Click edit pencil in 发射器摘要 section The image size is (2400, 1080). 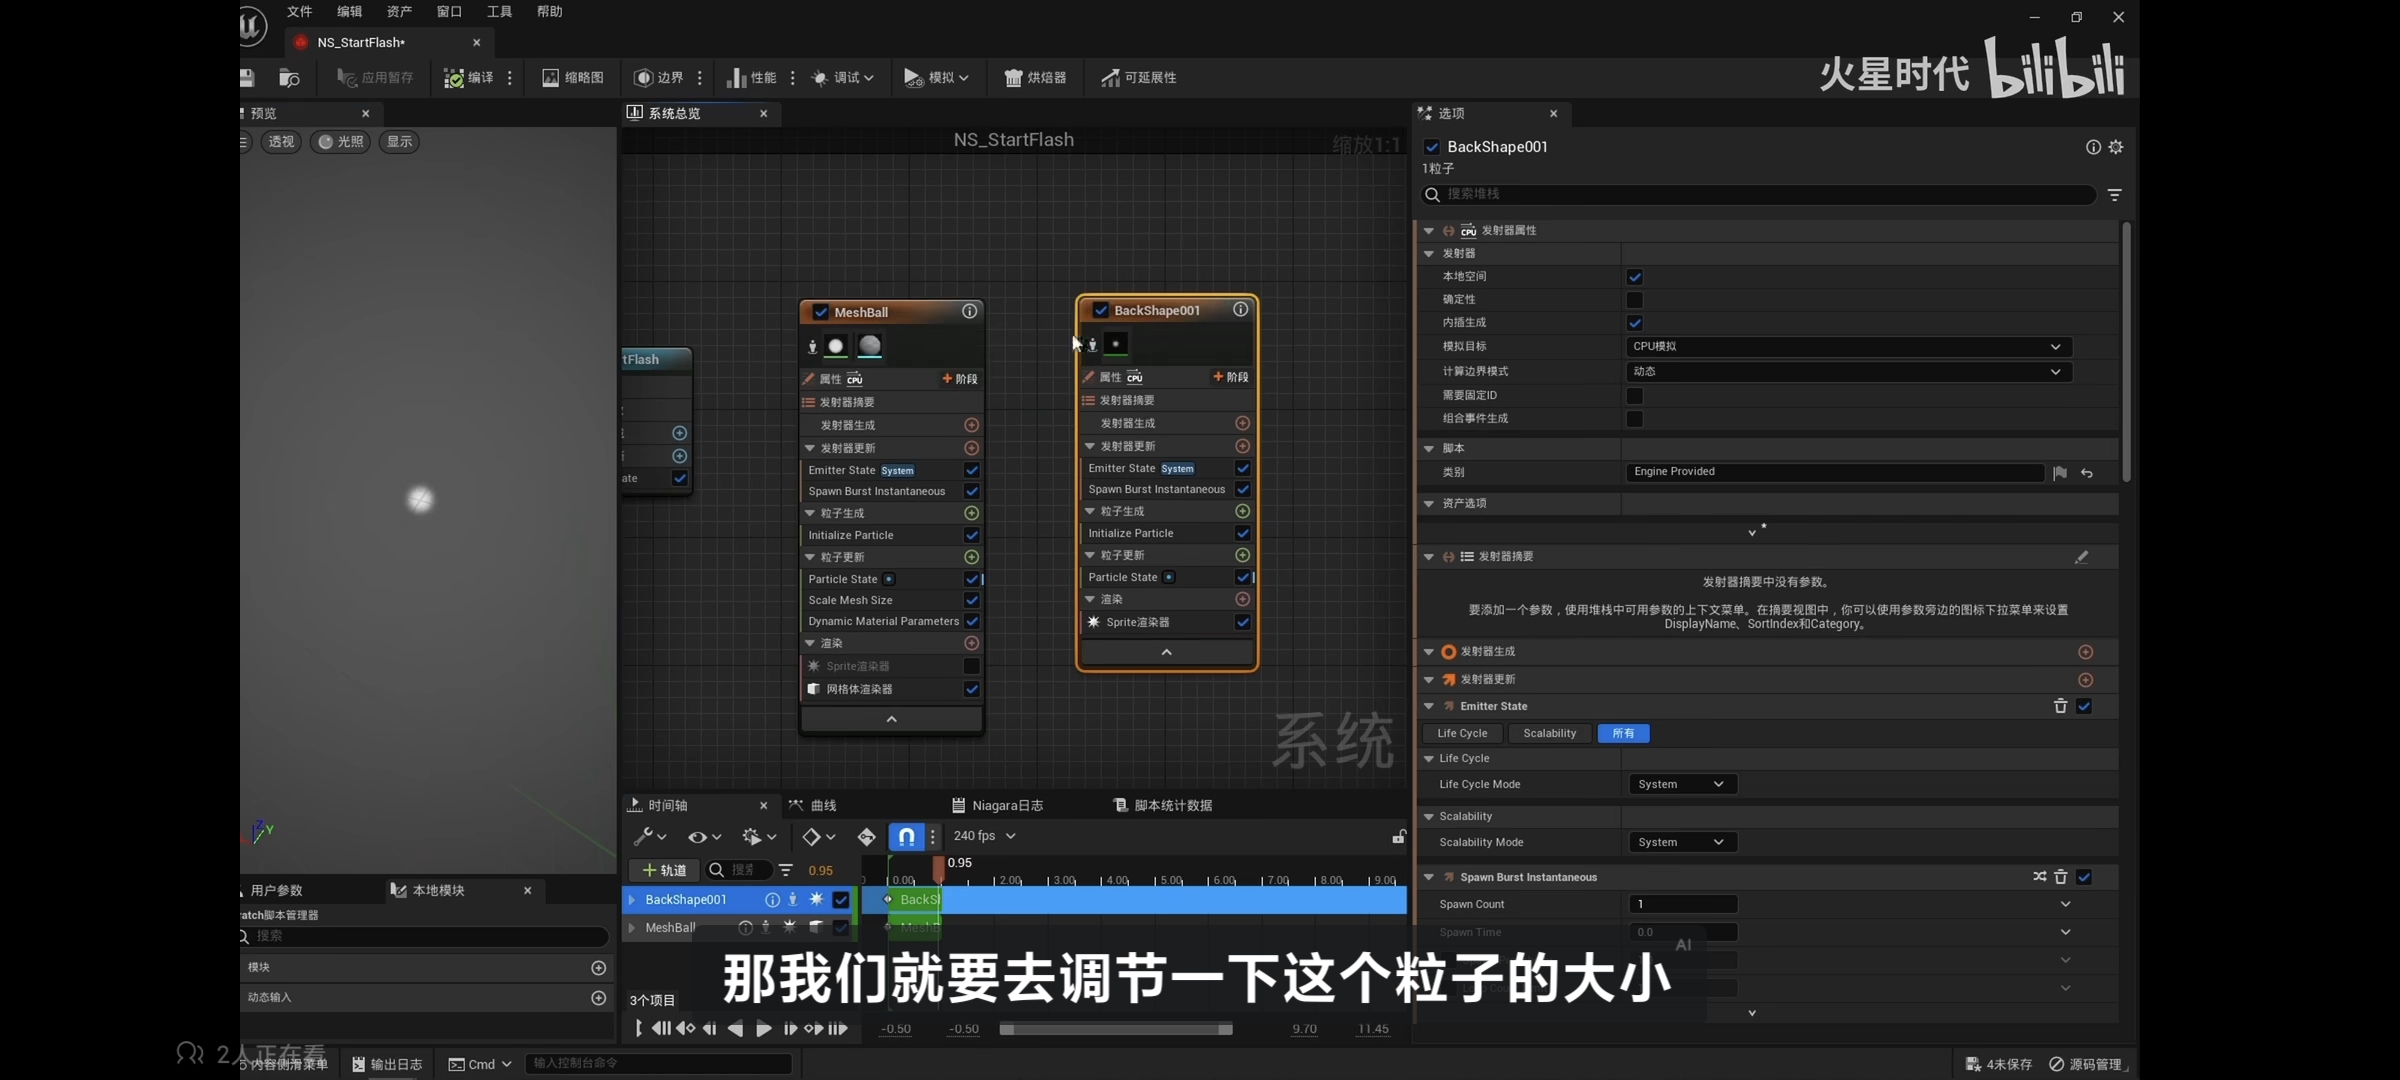pos(2081,557)
